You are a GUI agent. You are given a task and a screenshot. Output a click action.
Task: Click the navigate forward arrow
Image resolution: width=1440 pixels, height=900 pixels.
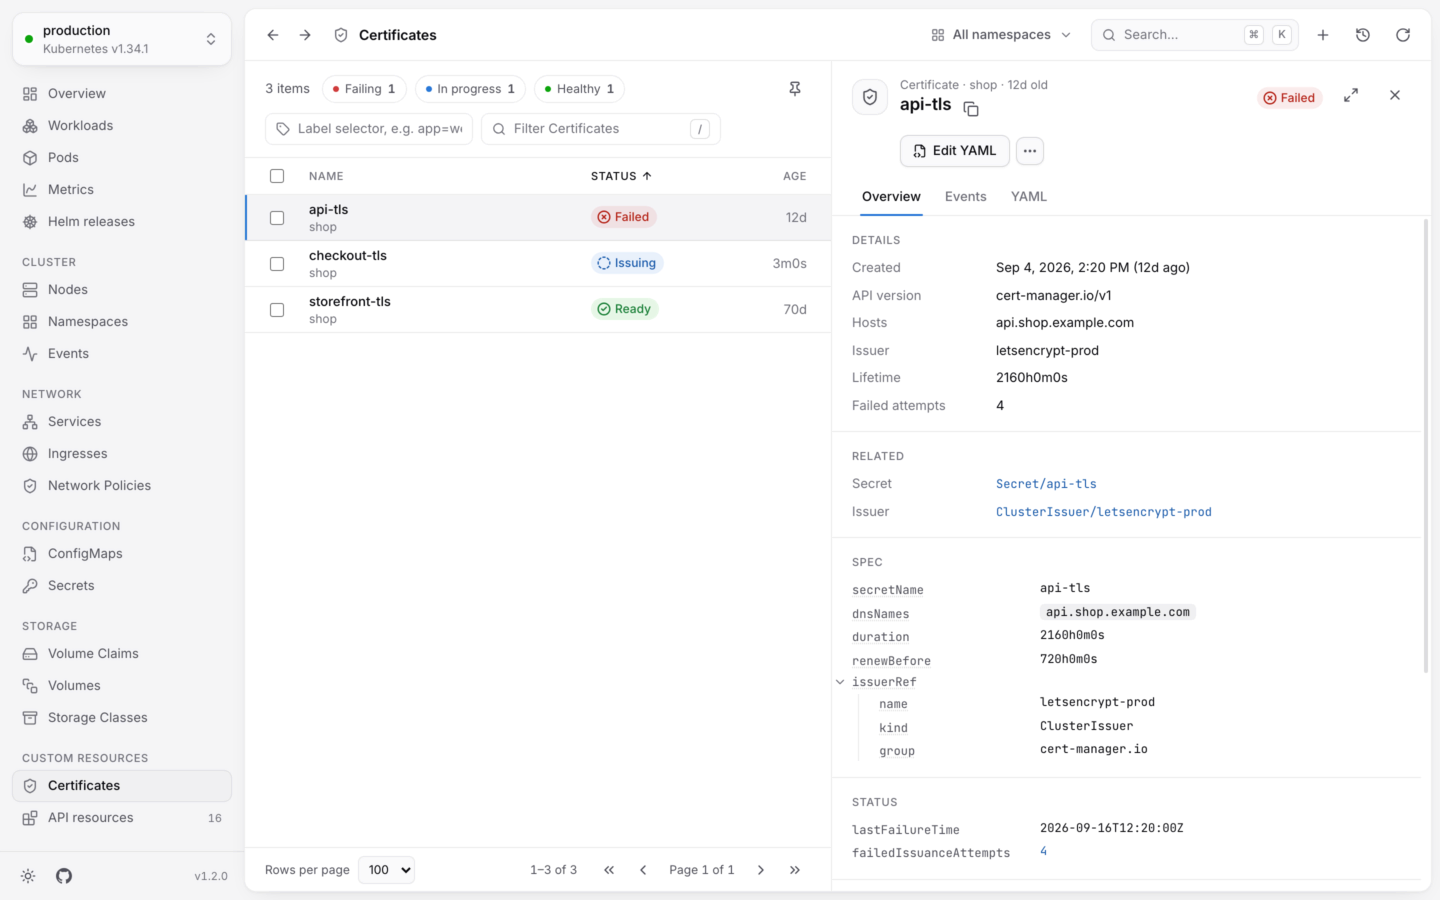(305, 35)
